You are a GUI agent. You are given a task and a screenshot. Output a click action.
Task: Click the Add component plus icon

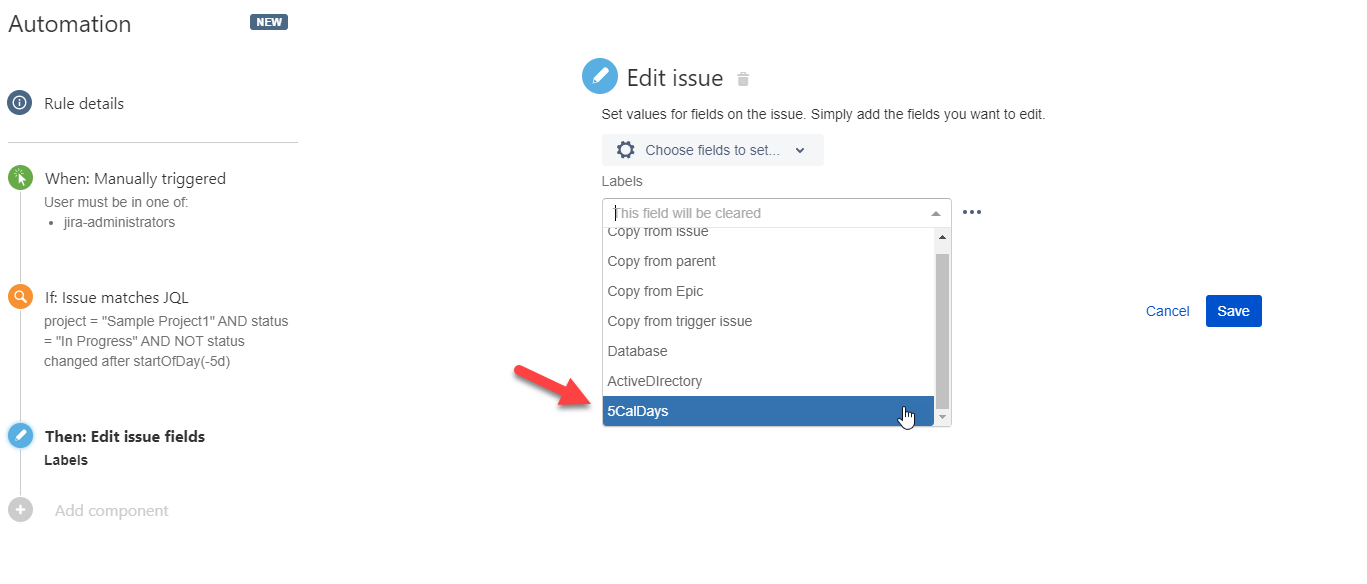tap(20, 510)
